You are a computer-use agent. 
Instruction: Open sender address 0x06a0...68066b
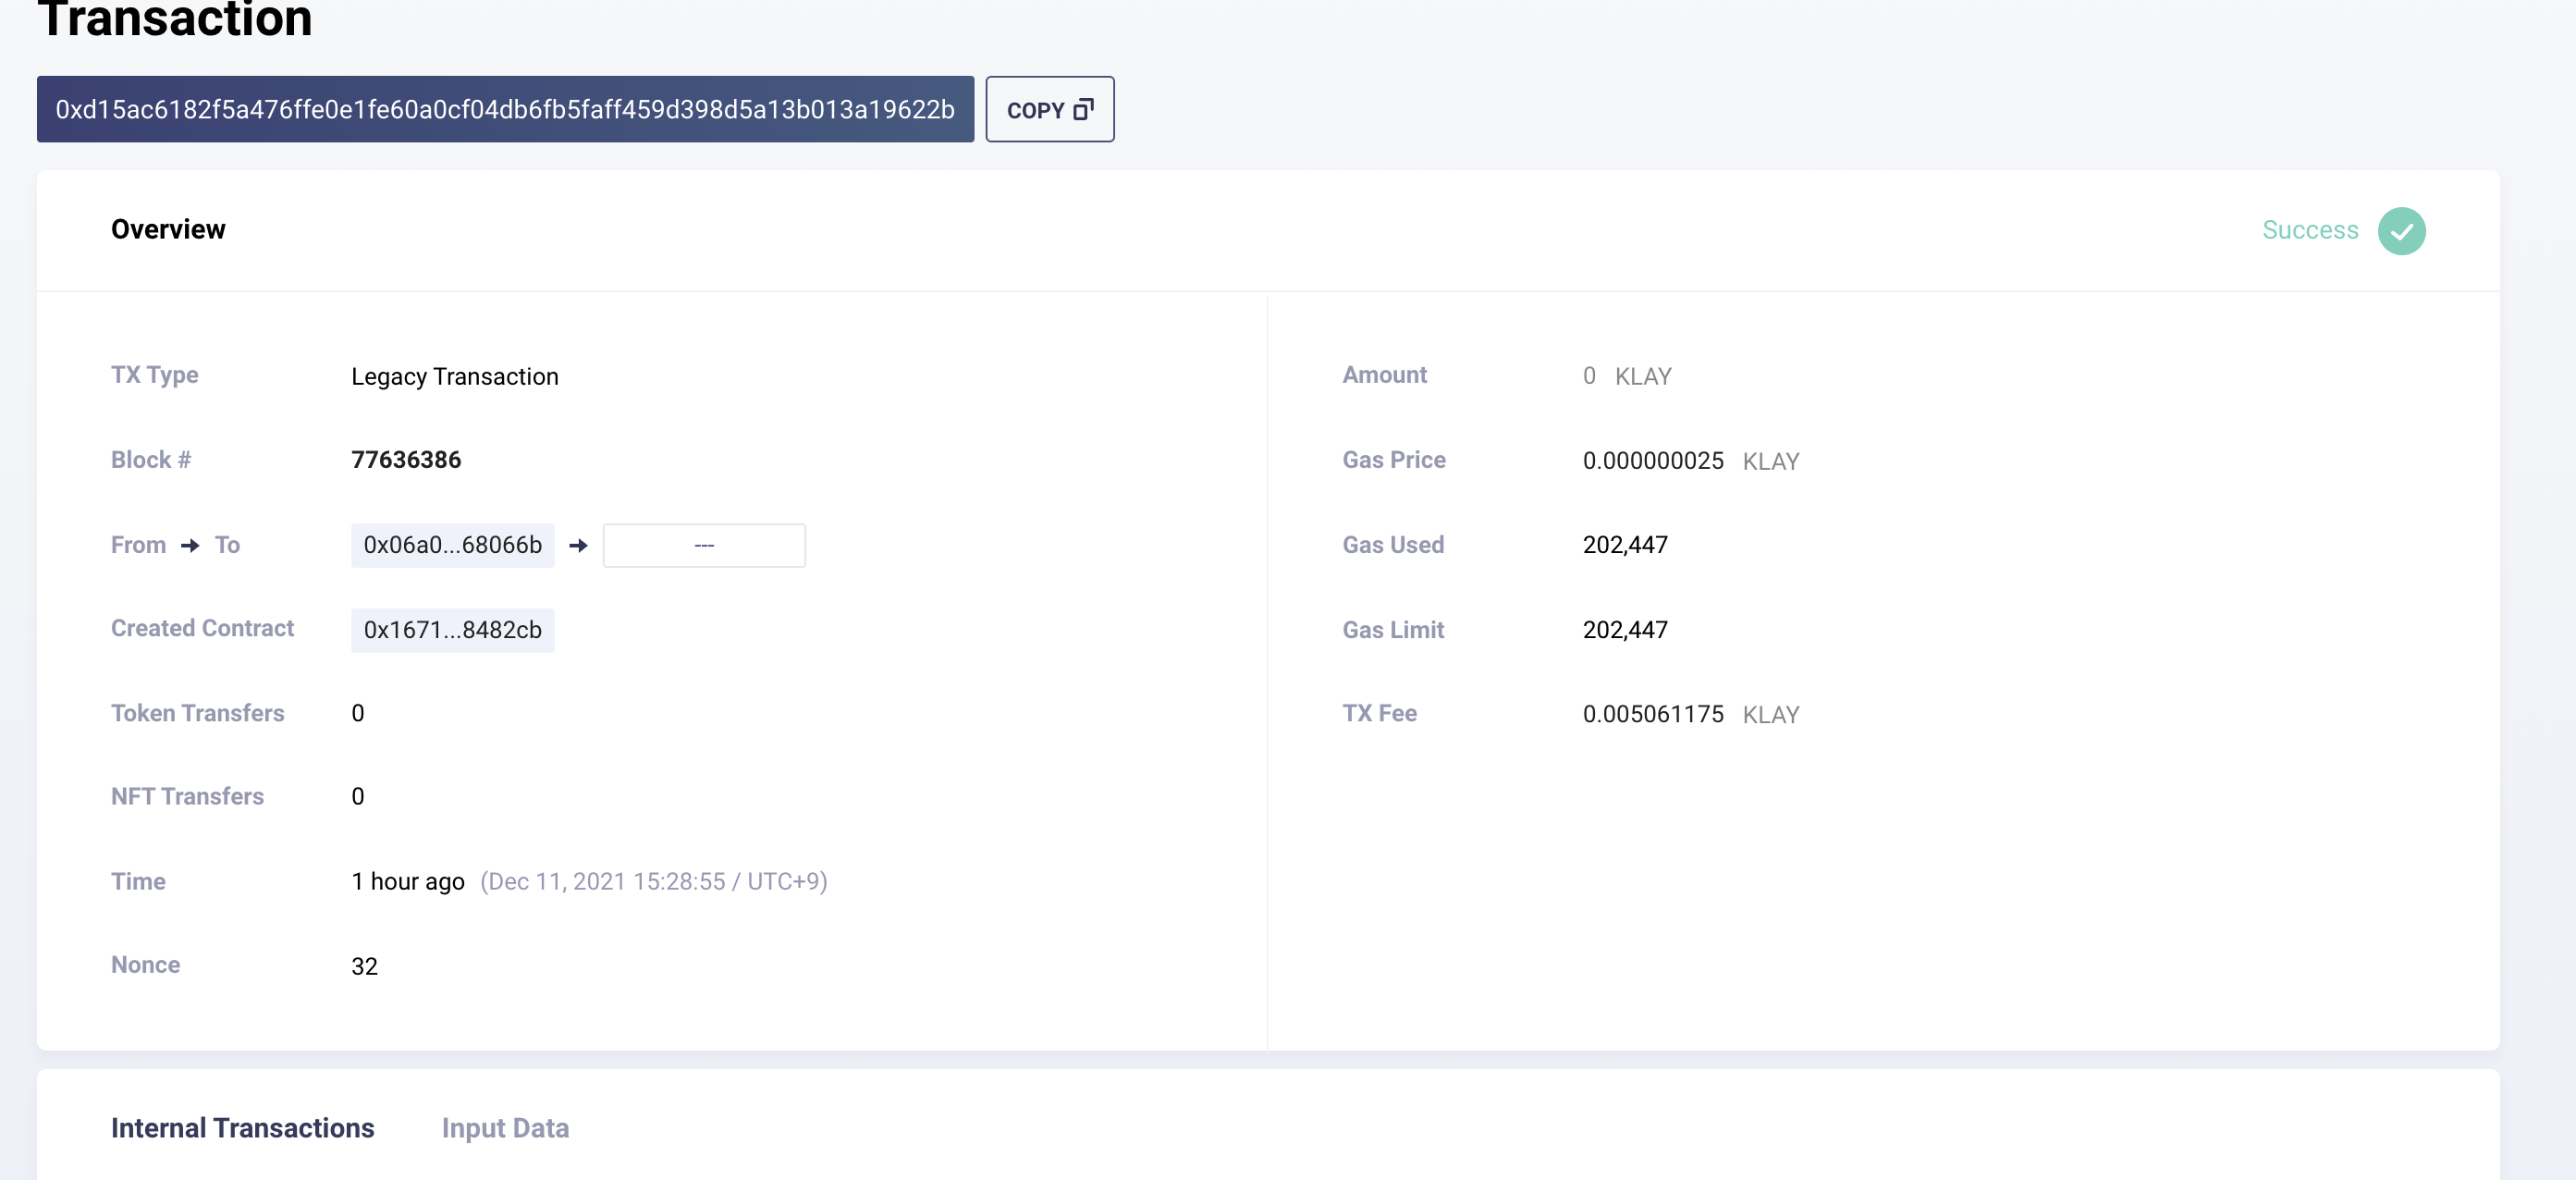[x=452, y=545]
